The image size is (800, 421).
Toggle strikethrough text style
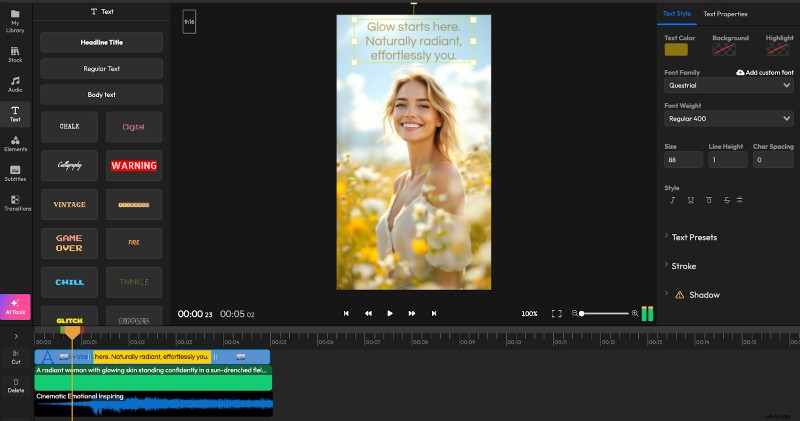click(726, 200)
